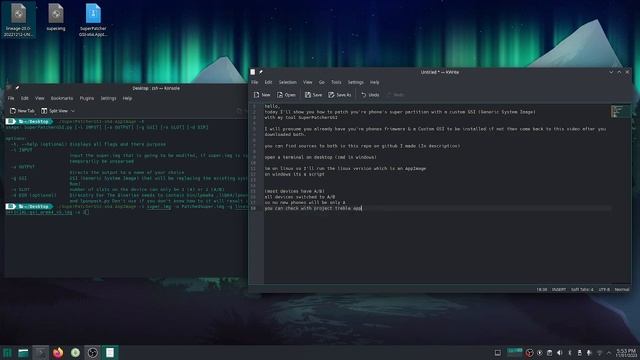This screenshot has width=640, height=360.
Task: Open the Konsole Plugins menu
Action: point(87,98)
